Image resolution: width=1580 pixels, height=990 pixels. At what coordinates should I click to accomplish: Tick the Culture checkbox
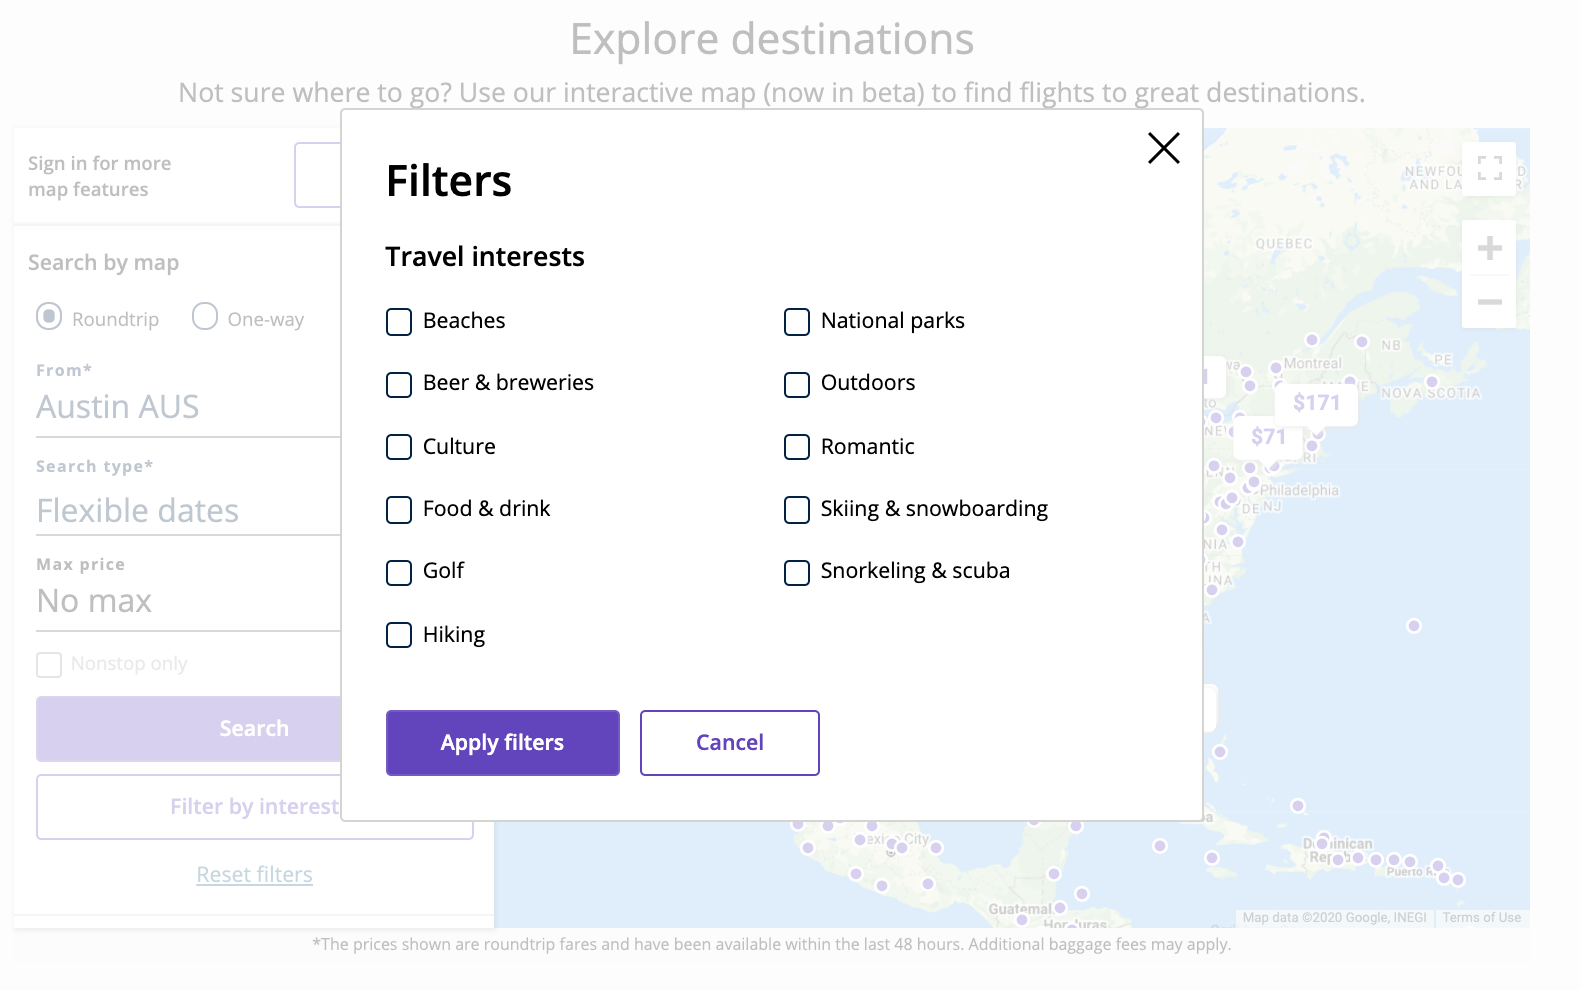pyautogui.click(x=399, y=447)
